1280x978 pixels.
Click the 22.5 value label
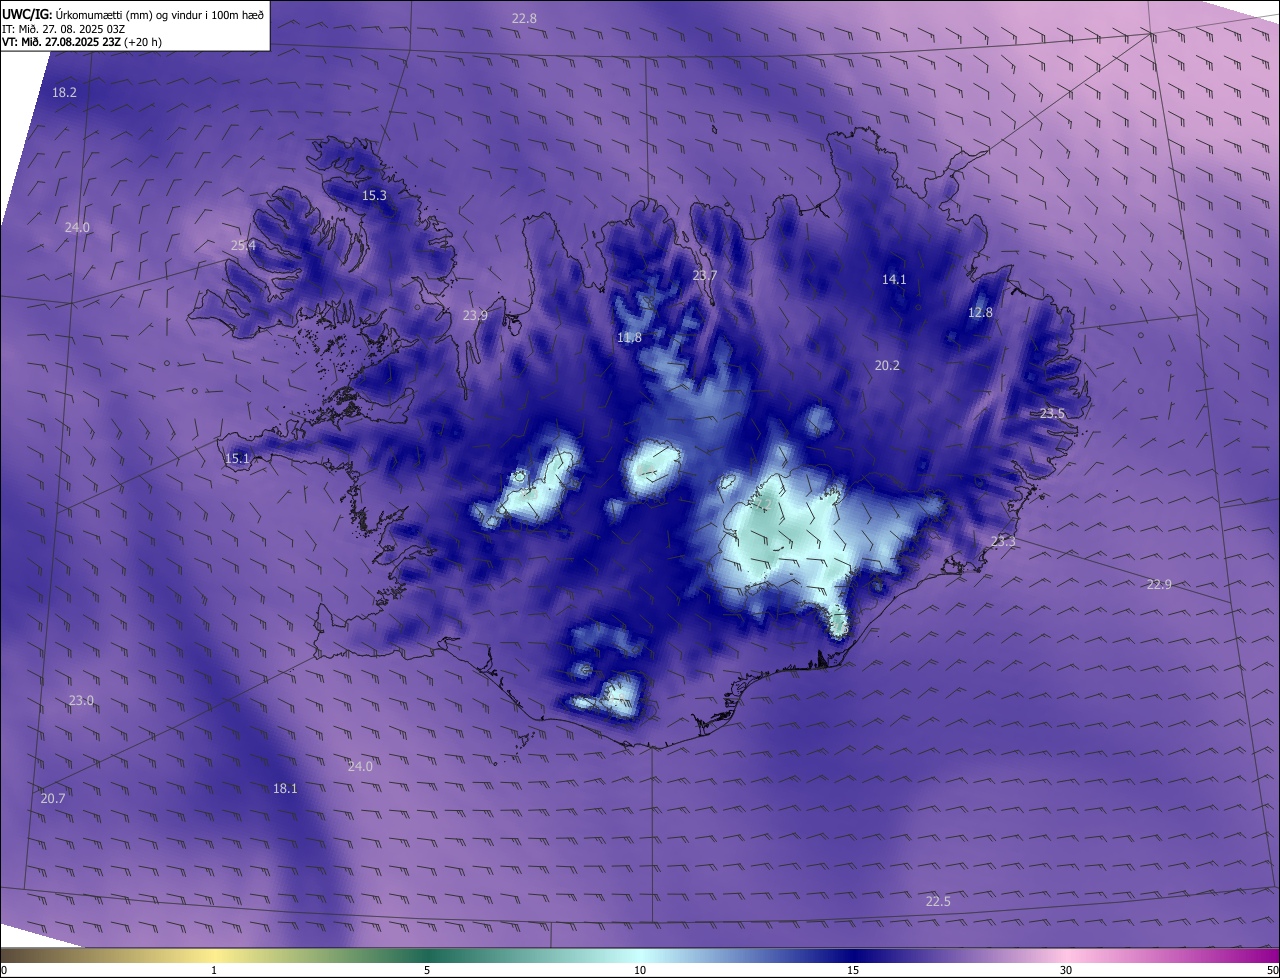coord(938,901)
